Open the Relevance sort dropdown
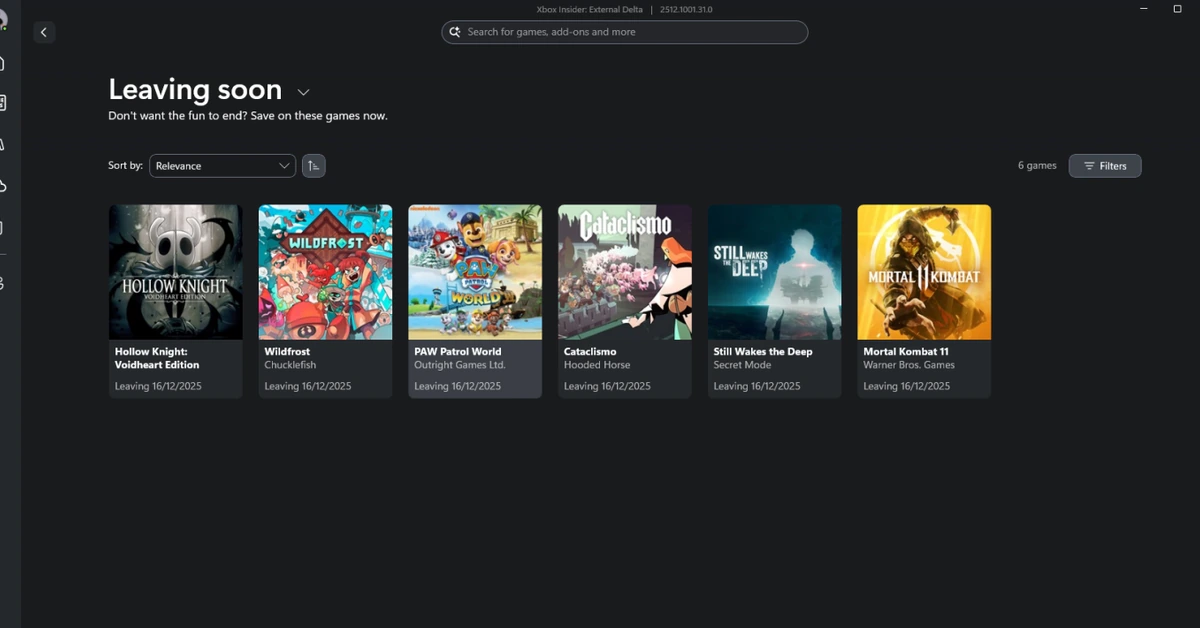Viewport: 1200px width, 628px height. coord(222,165)
